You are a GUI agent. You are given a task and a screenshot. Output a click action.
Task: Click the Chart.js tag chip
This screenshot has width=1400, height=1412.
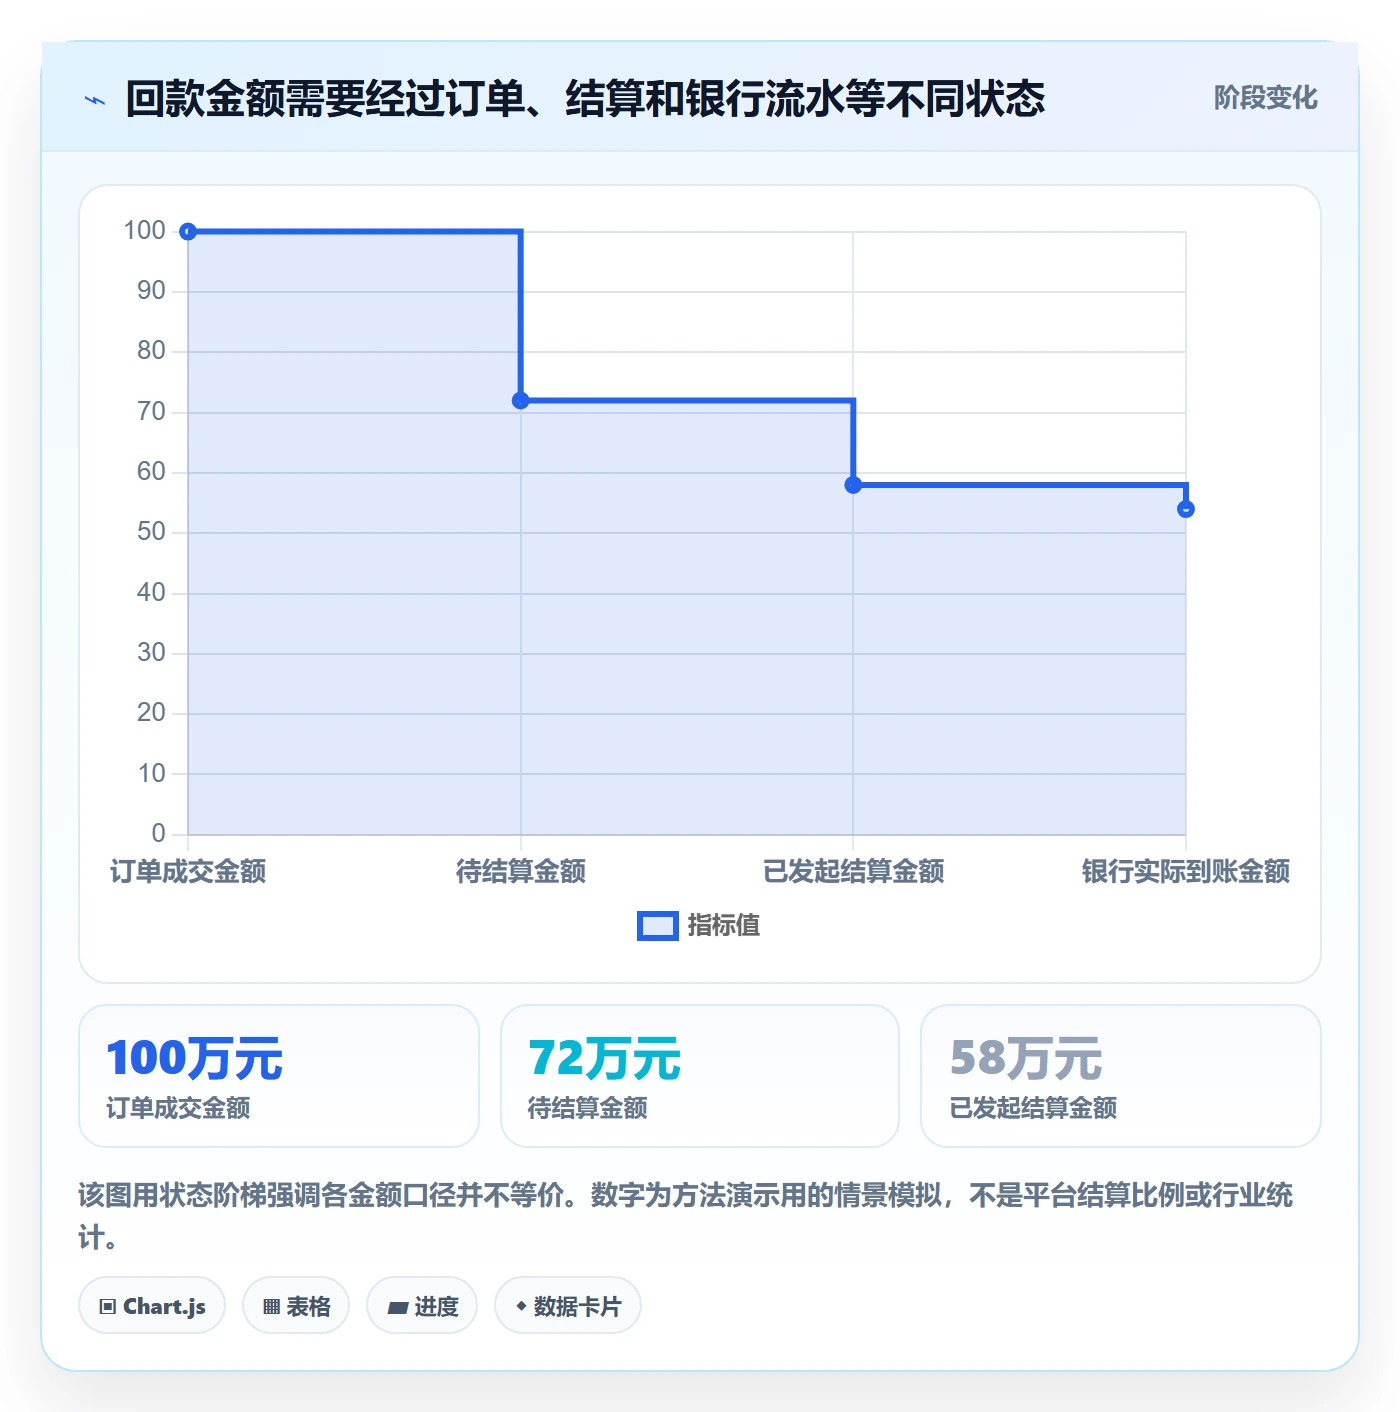coord(152,1306)
